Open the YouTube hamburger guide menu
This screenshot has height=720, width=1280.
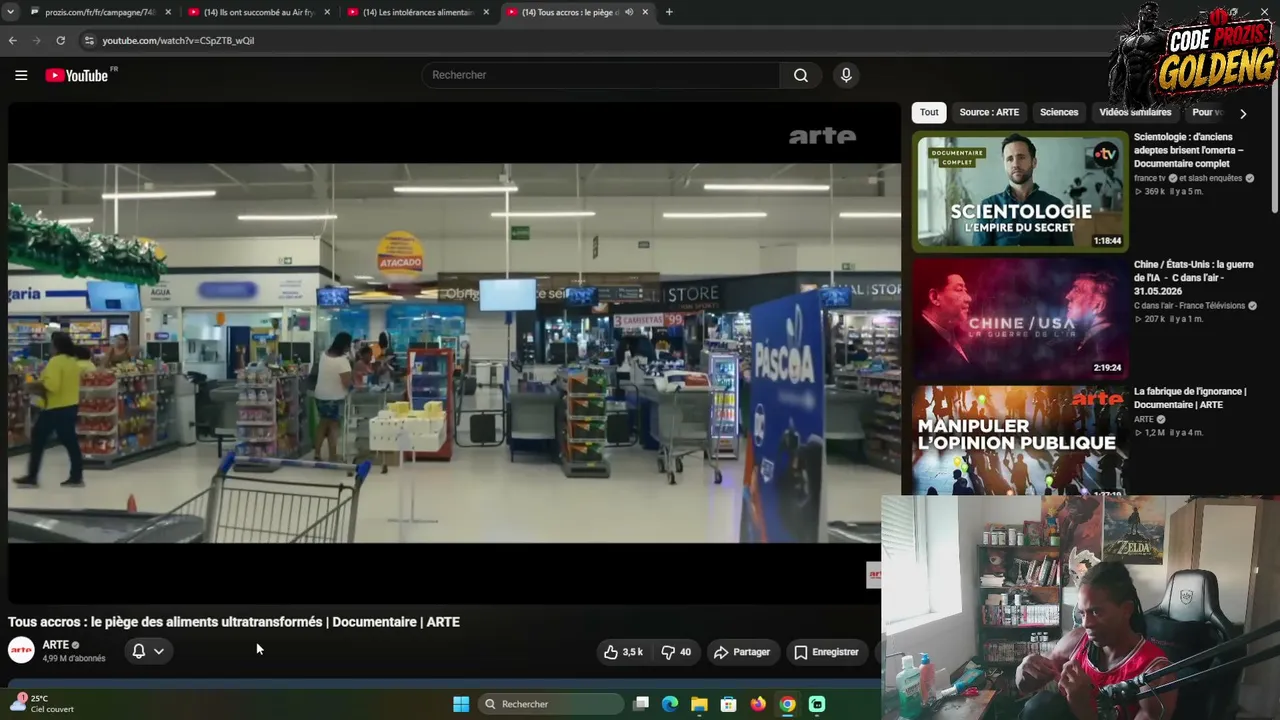point(21,75)
